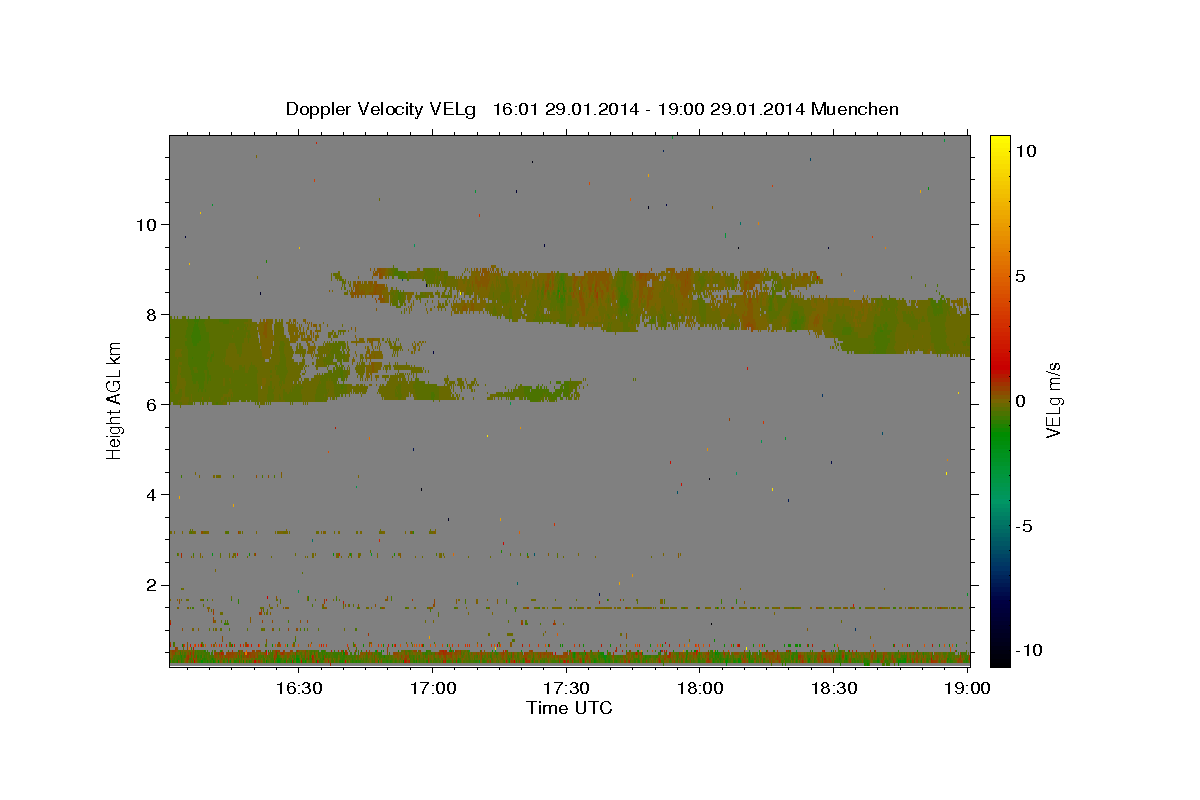Click the 17:00 time tick label
The width and height of the screenshot is (1200, 800).
(432, 688)
